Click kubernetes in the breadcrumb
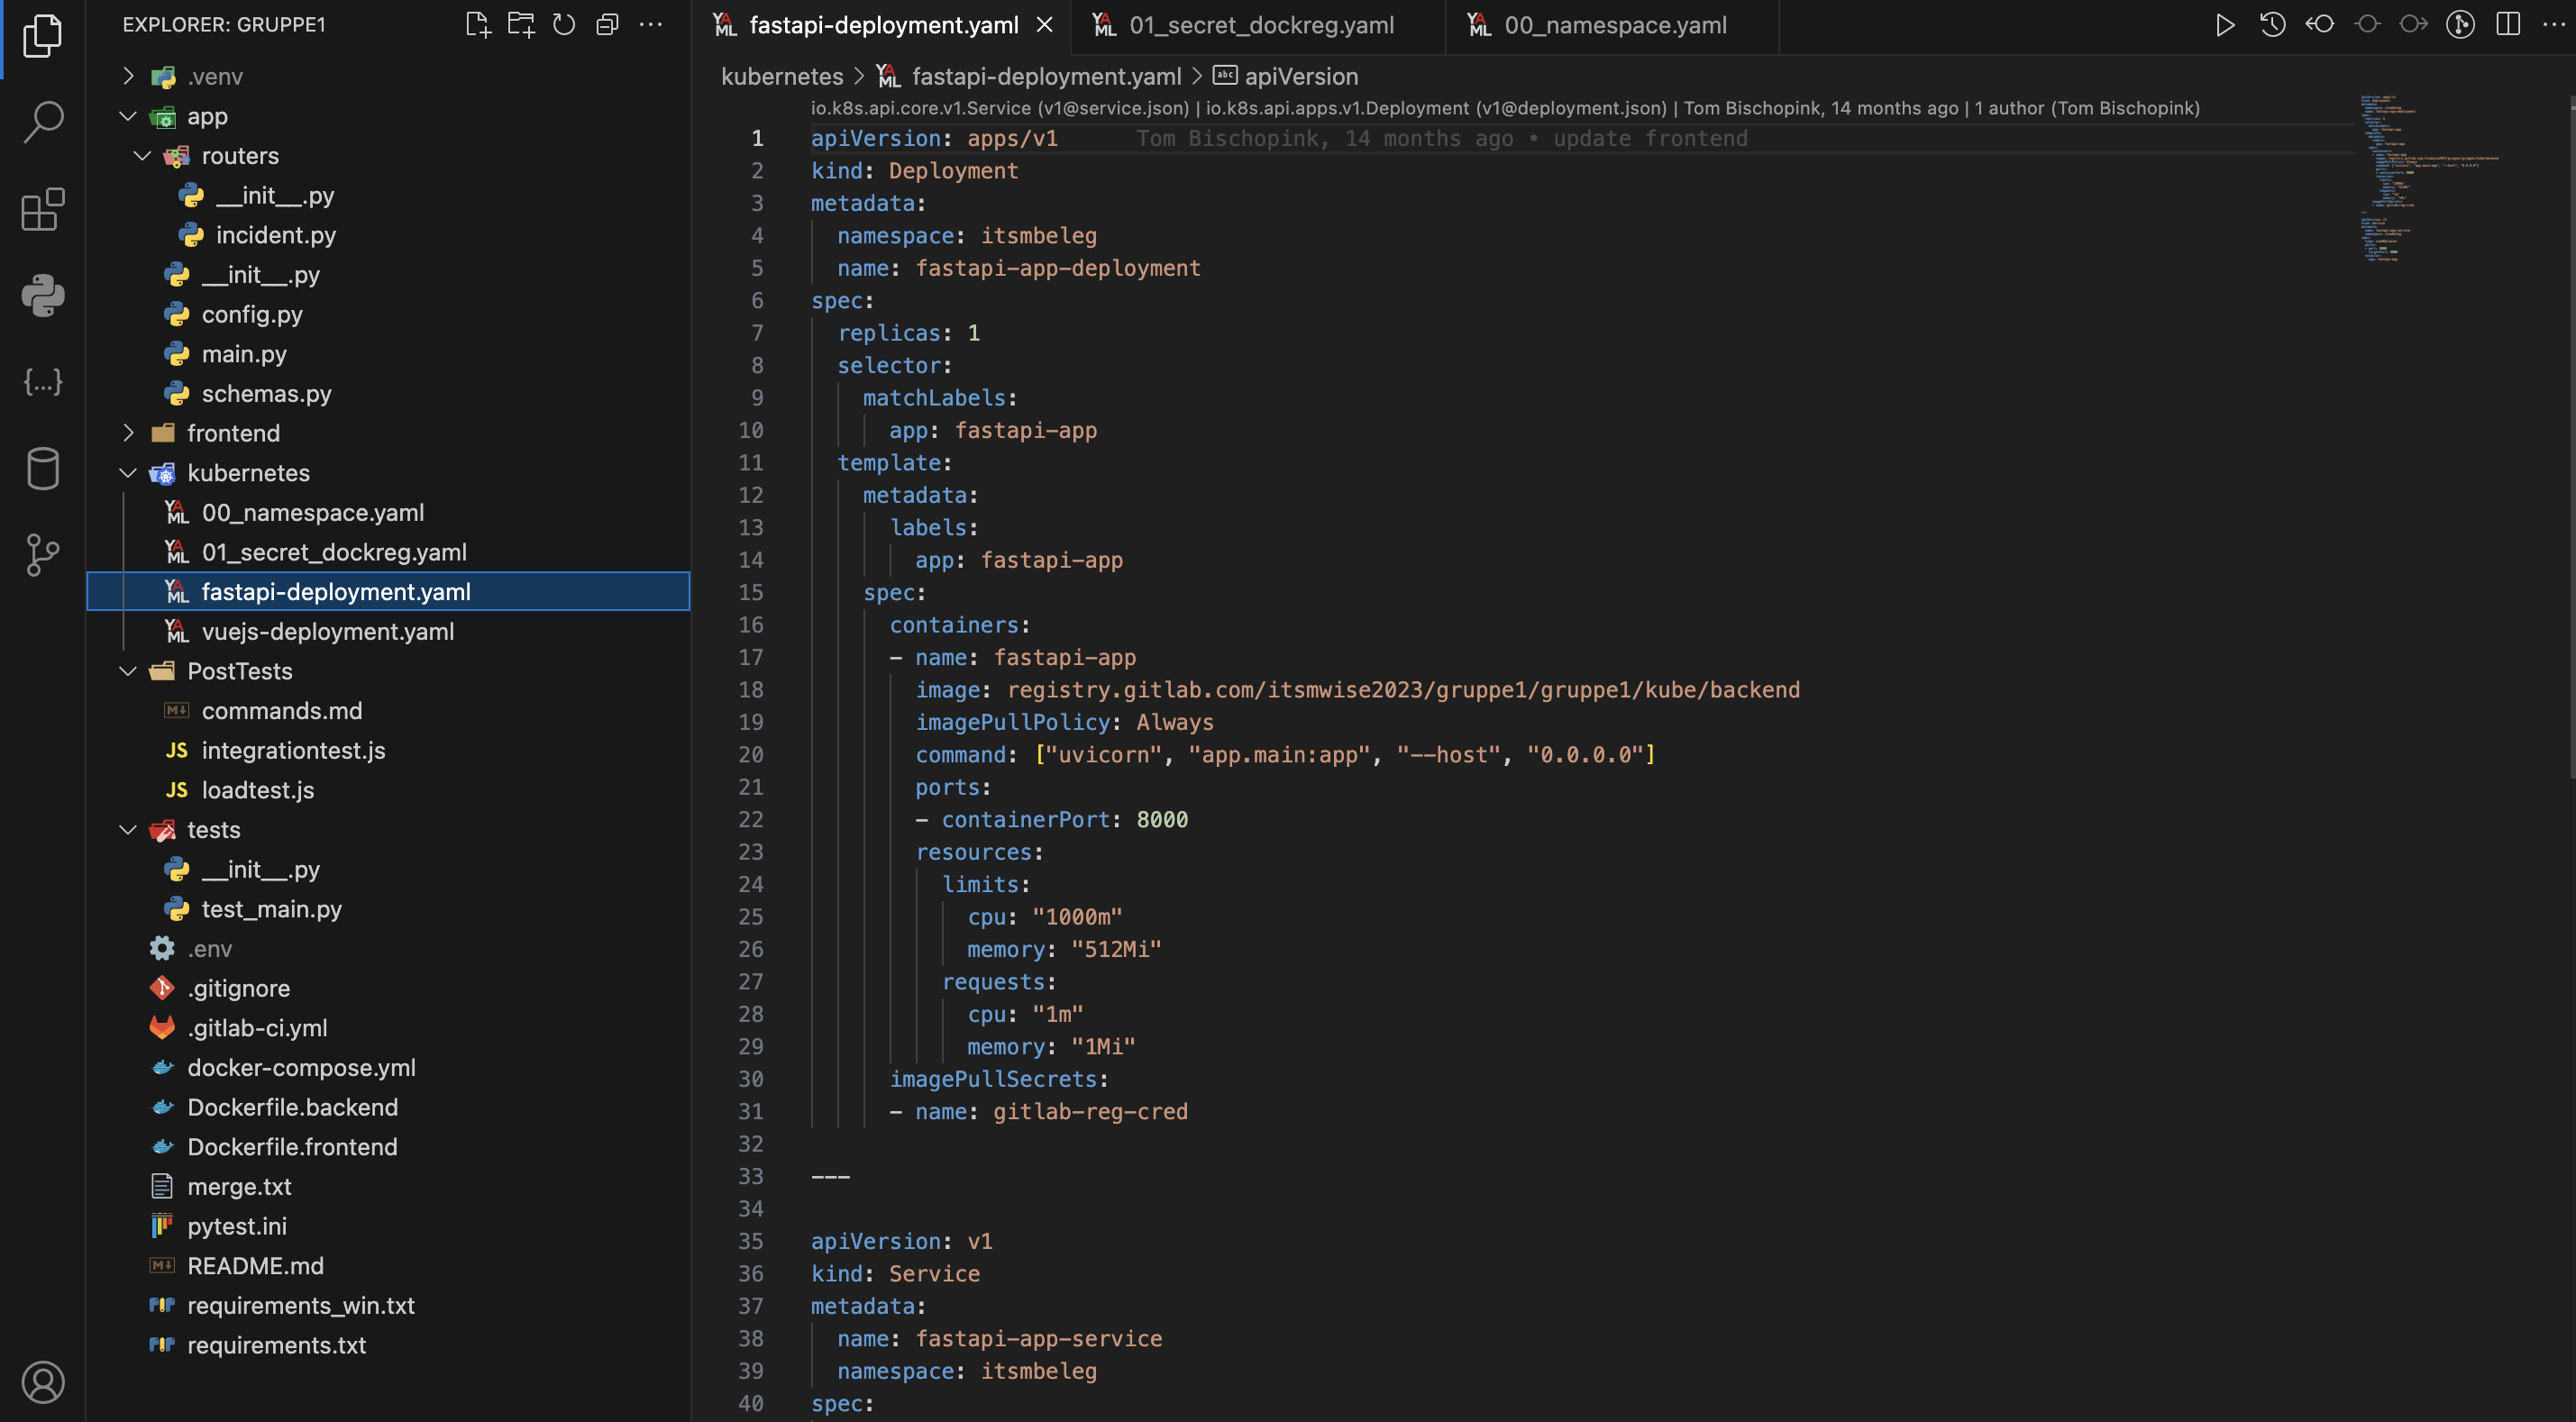 click(x=782, y=77)
